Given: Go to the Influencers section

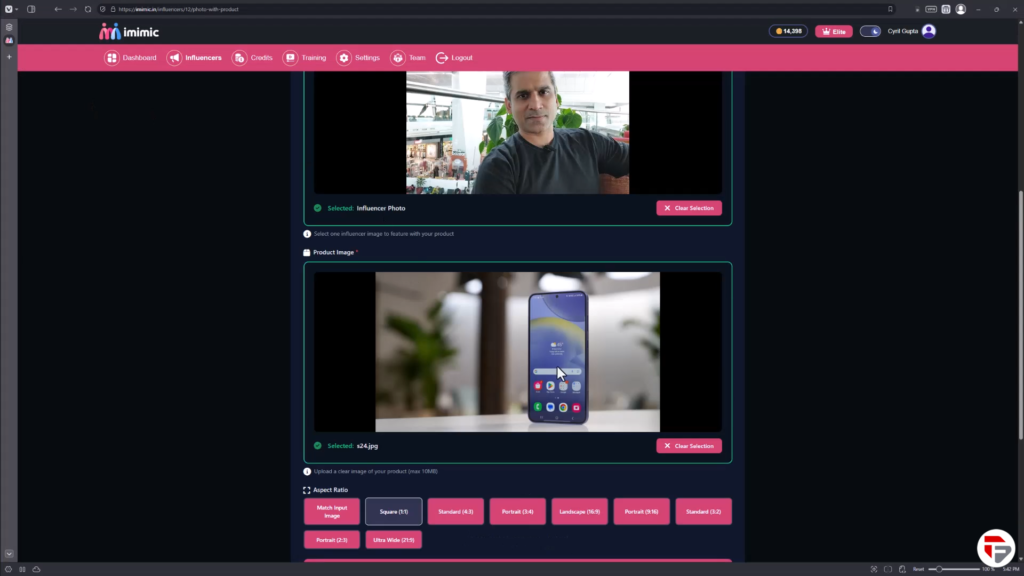Looking at the screenshot, I should 195,58.
